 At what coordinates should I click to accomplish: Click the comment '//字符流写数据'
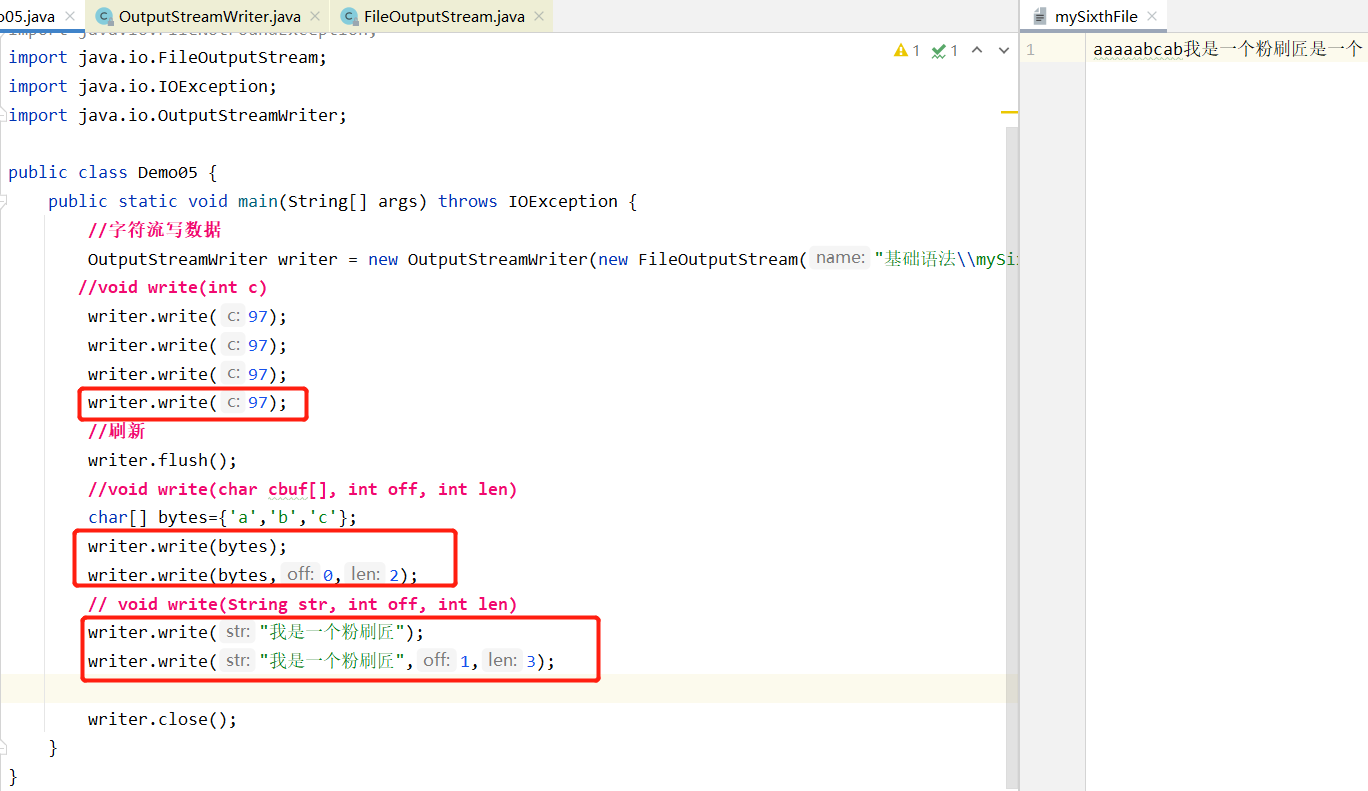click(x=155, y=230)
